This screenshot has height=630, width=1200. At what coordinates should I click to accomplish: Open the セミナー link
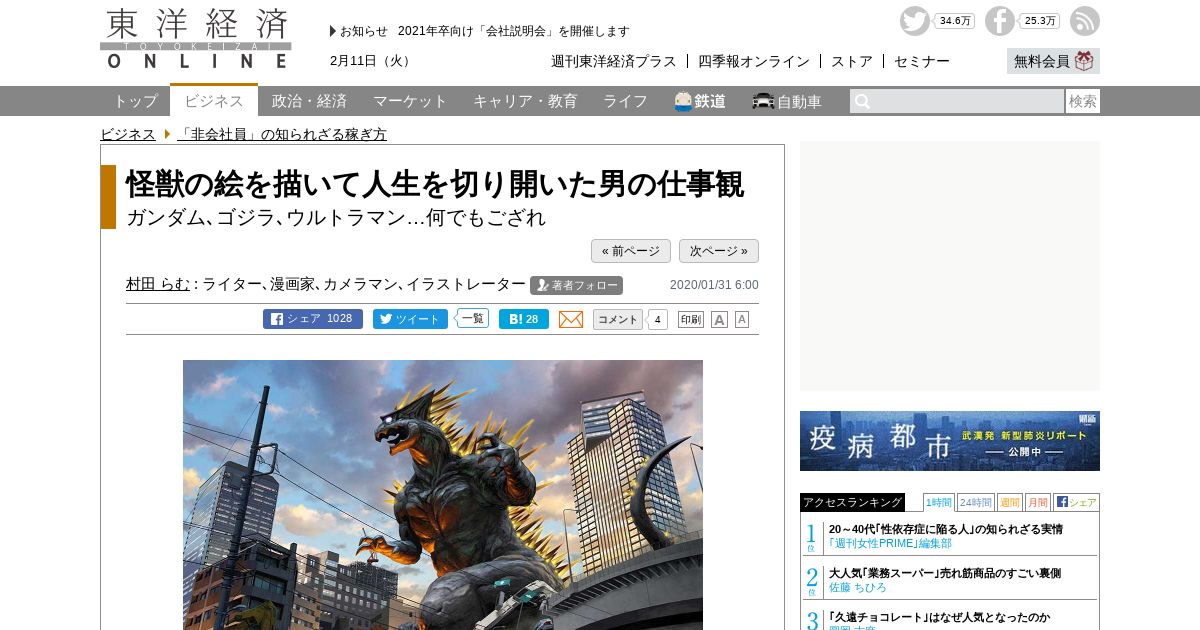pos(922,61)
